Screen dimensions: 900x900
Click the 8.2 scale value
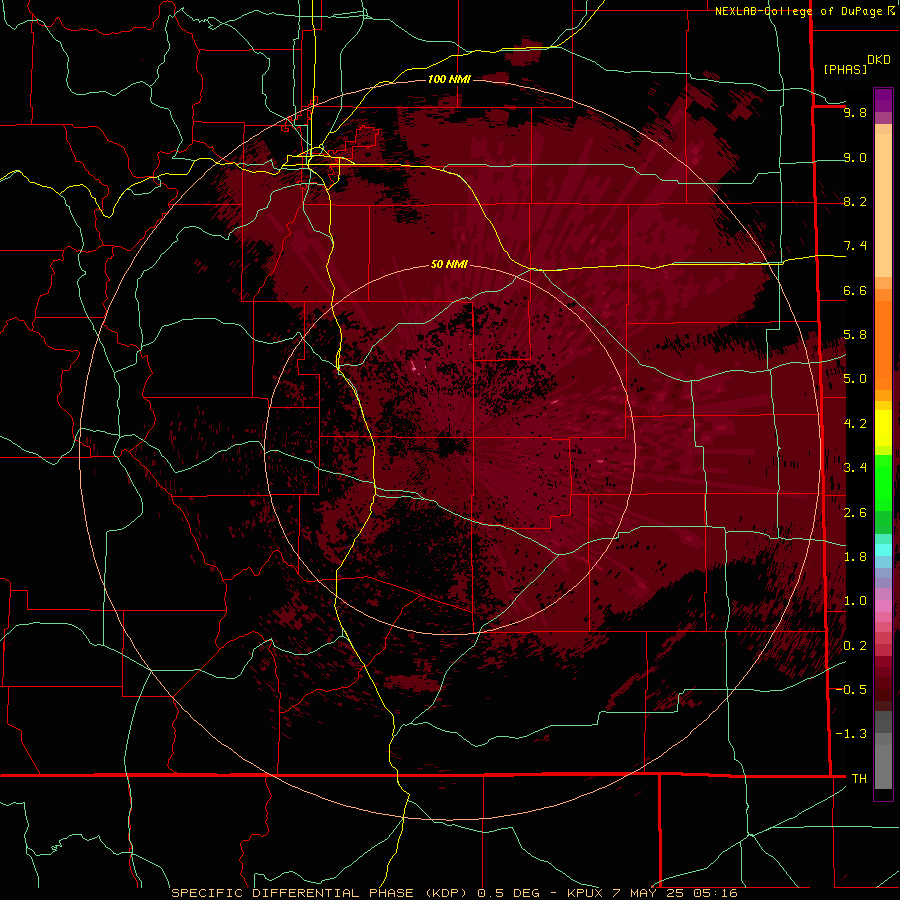click(855, 201)
